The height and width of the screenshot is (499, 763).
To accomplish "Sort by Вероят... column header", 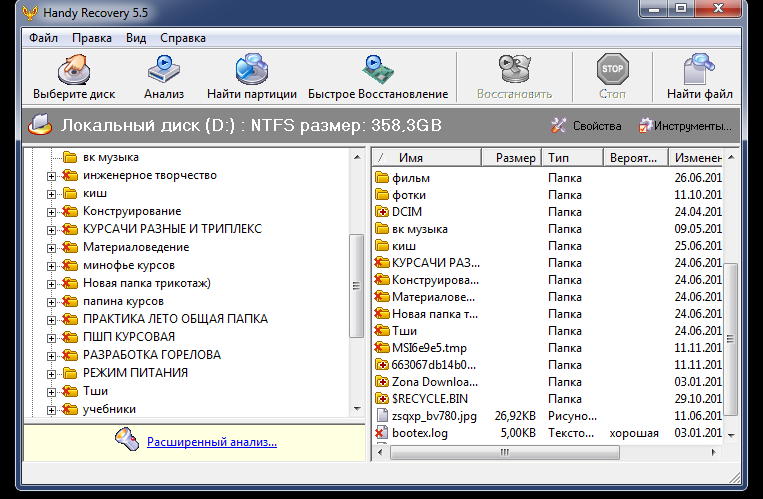I will pos(636,158).
